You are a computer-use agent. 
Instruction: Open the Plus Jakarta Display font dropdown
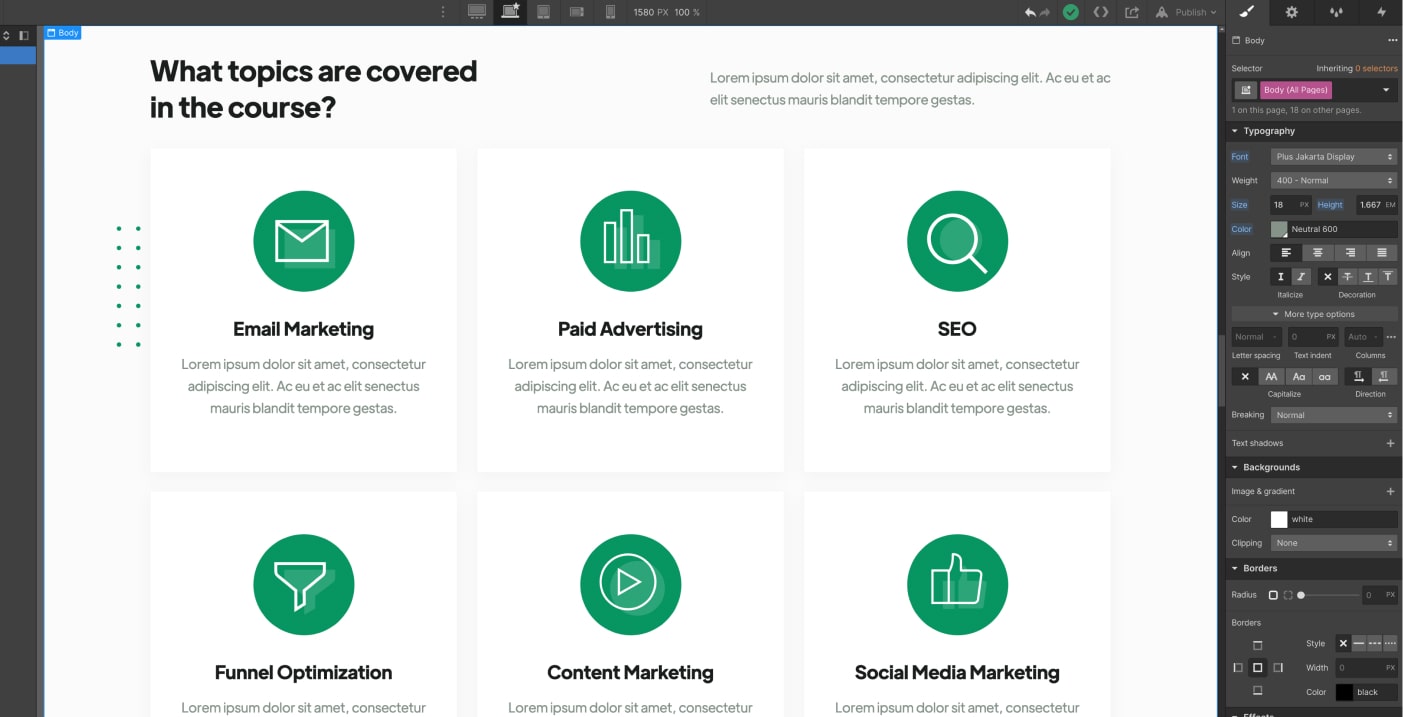[1333, 156]
